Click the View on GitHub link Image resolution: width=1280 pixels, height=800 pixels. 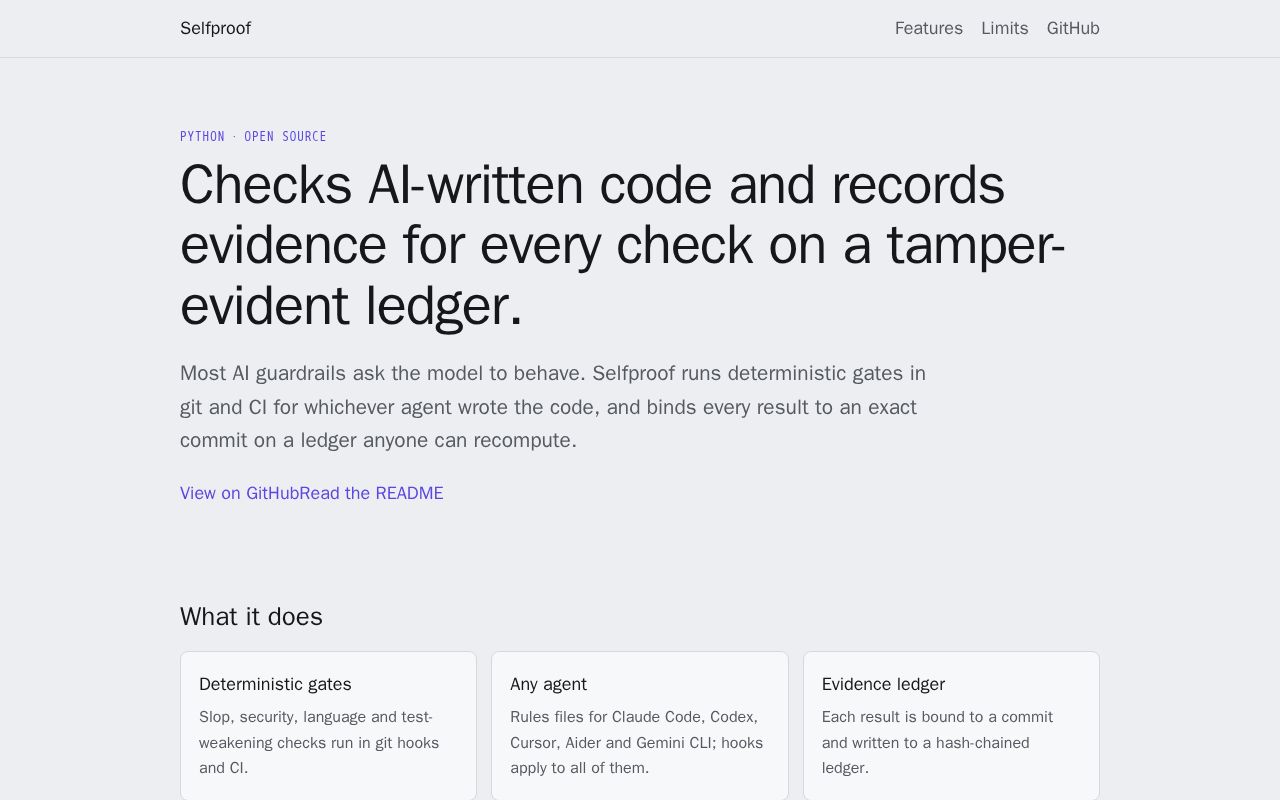point(239,493)
